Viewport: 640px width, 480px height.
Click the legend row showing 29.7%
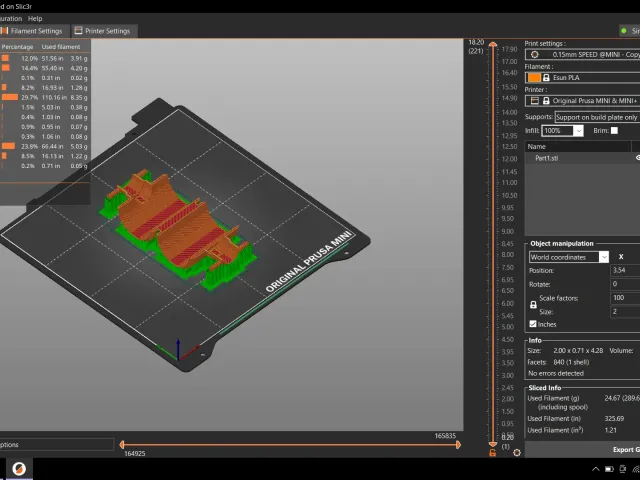click(44, 98)
